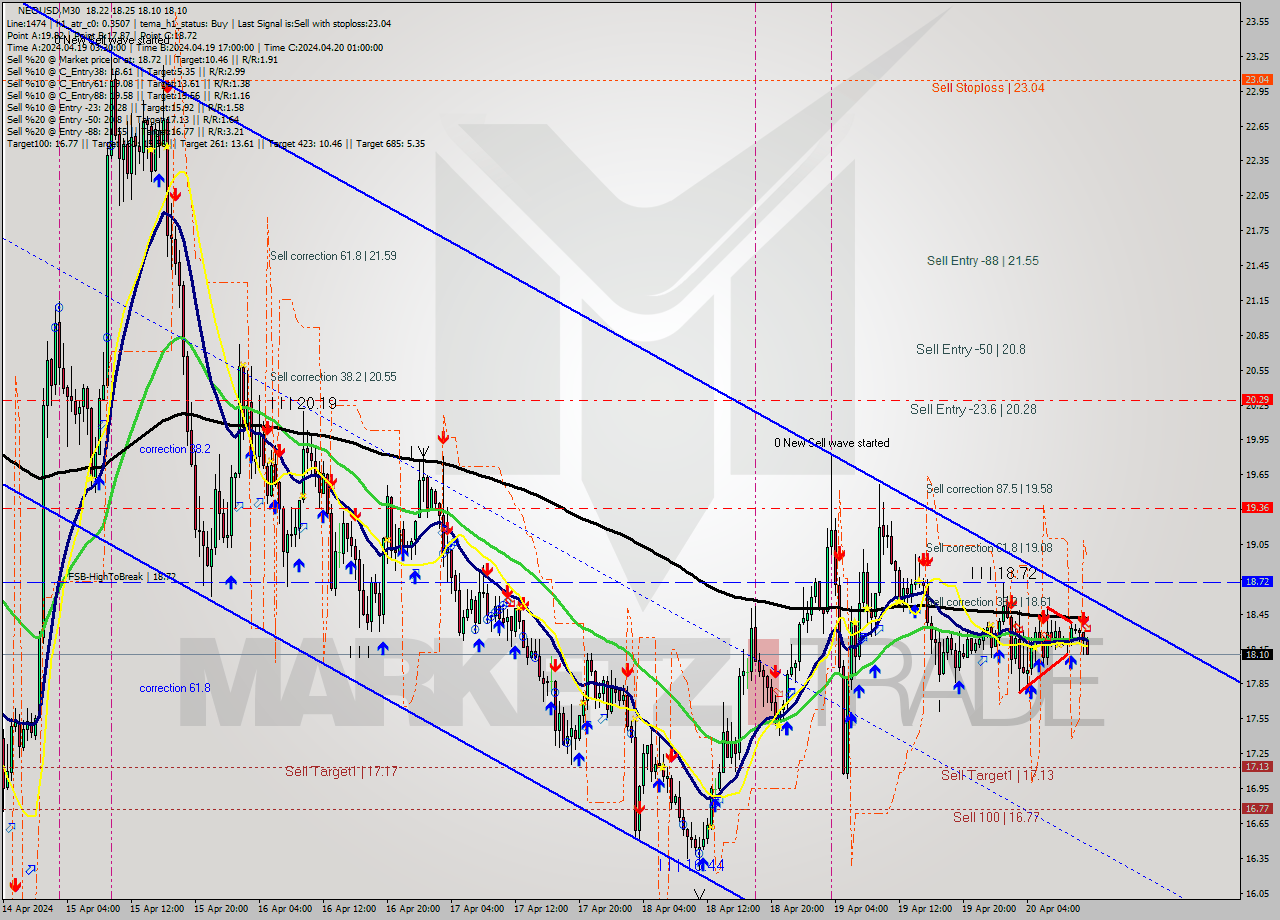The width and height of the screenshot is (1280, 920).
Task: Click the 'FSB-HighToBreak | 18.72' label
Action: tap(121, 577)
